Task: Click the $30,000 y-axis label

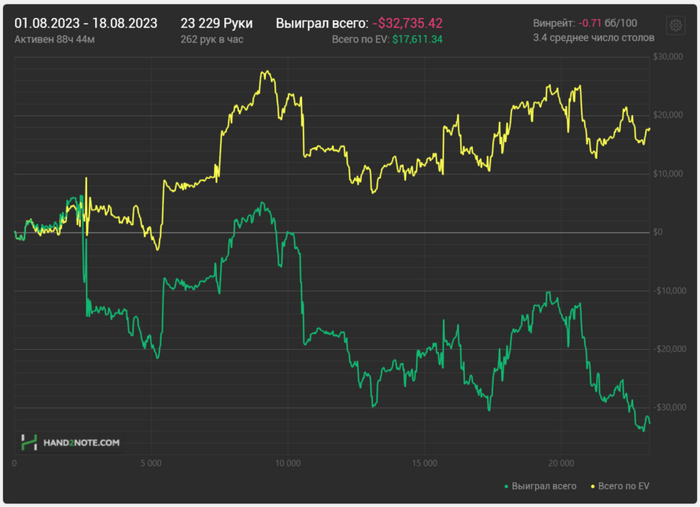Action: pos(668,57)
